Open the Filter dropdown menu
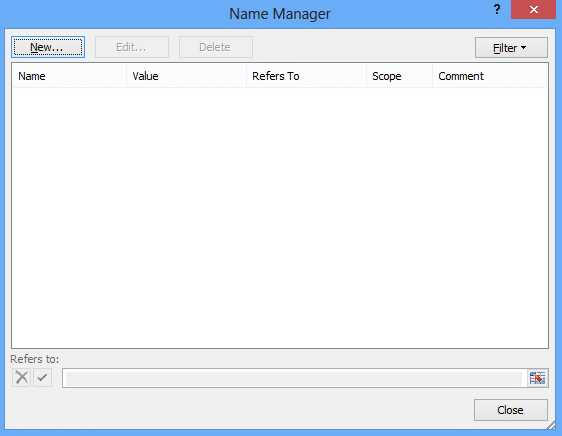562x436 pixels. (511, 48)
